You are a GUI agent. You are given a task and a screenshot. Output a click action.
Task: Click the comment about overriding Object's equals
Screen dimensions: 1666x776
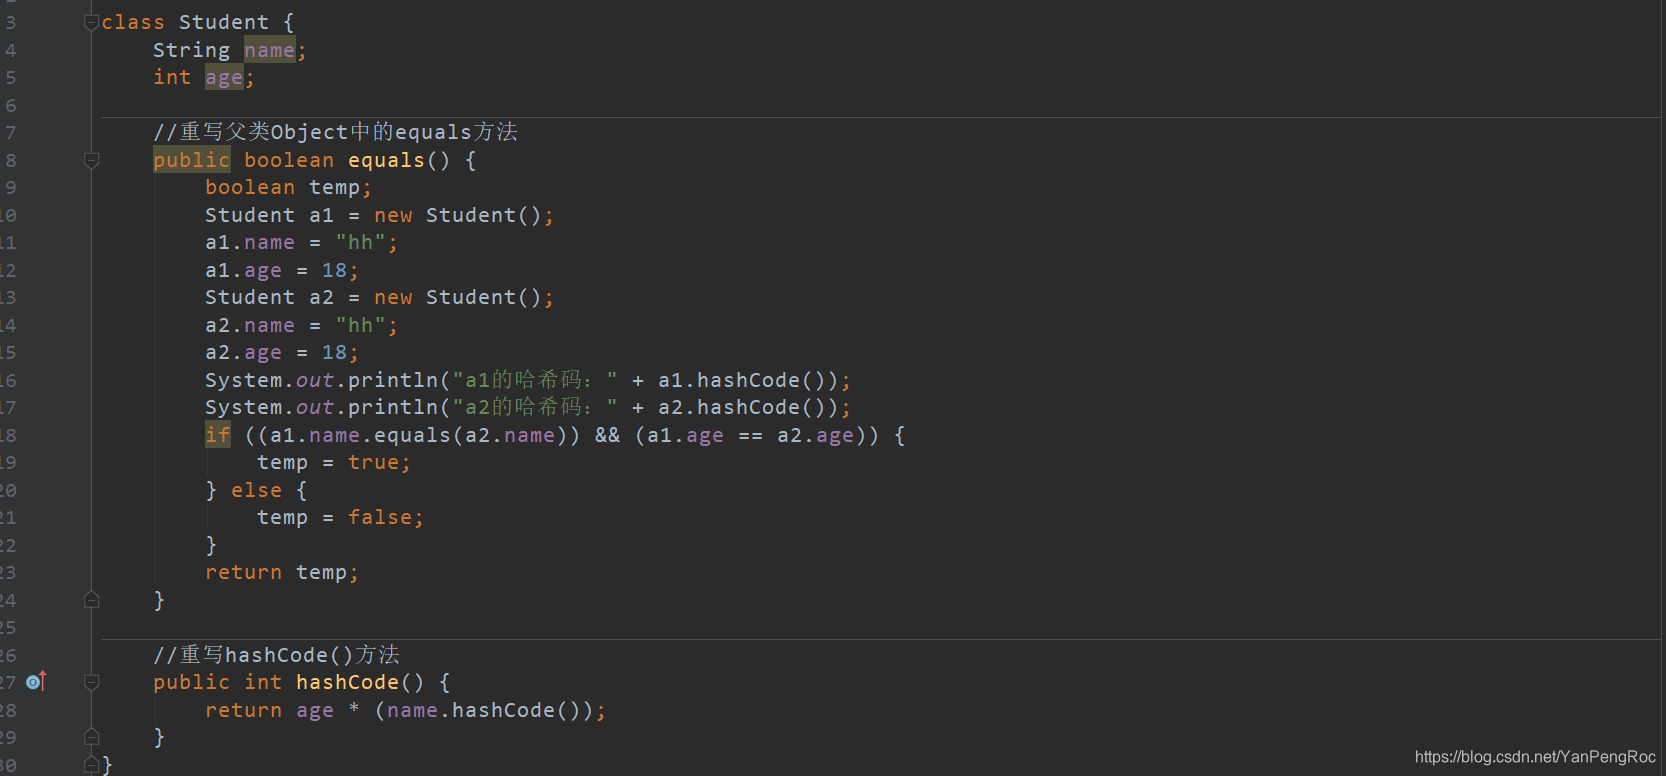[x=336, y=132]
